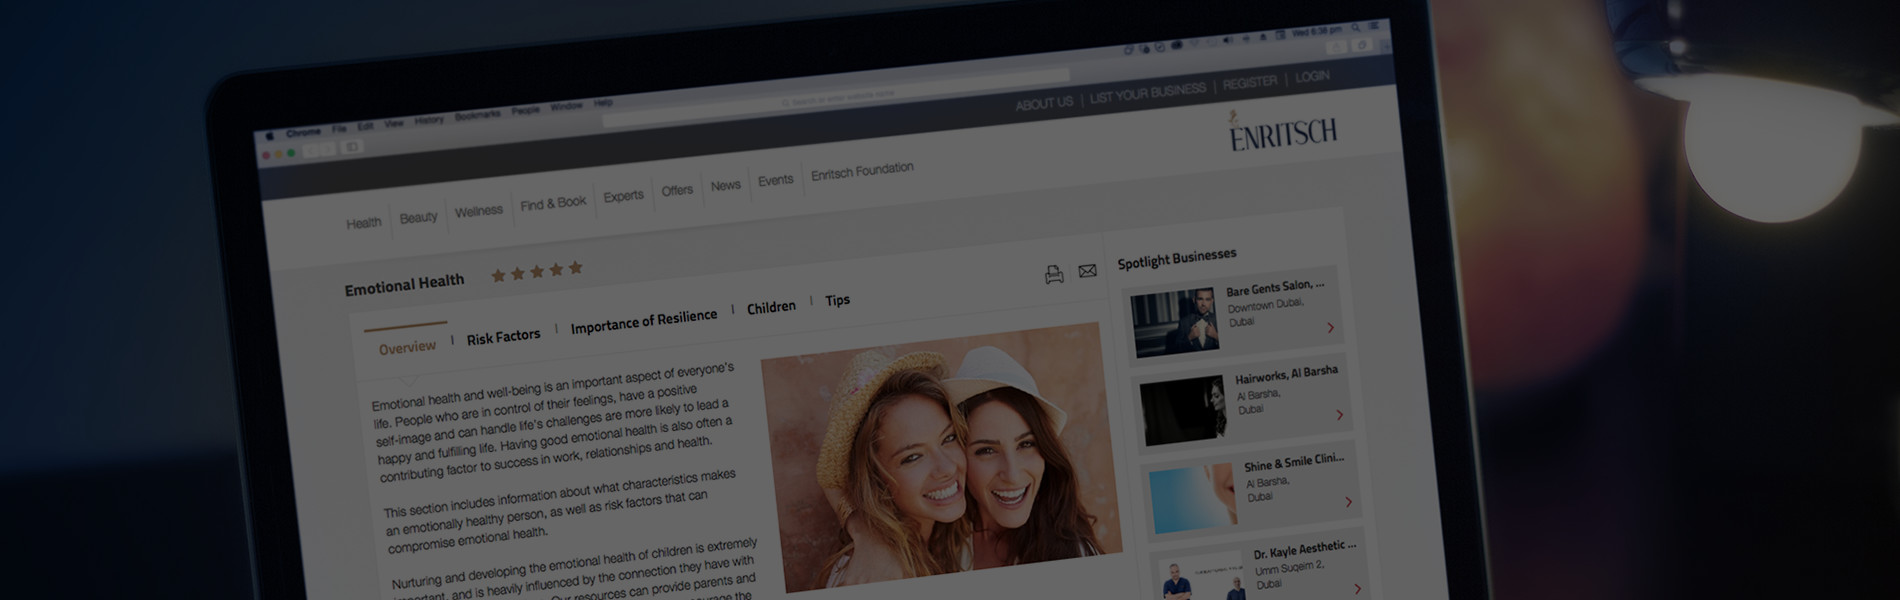Click the Register link

pos(1249,83)
